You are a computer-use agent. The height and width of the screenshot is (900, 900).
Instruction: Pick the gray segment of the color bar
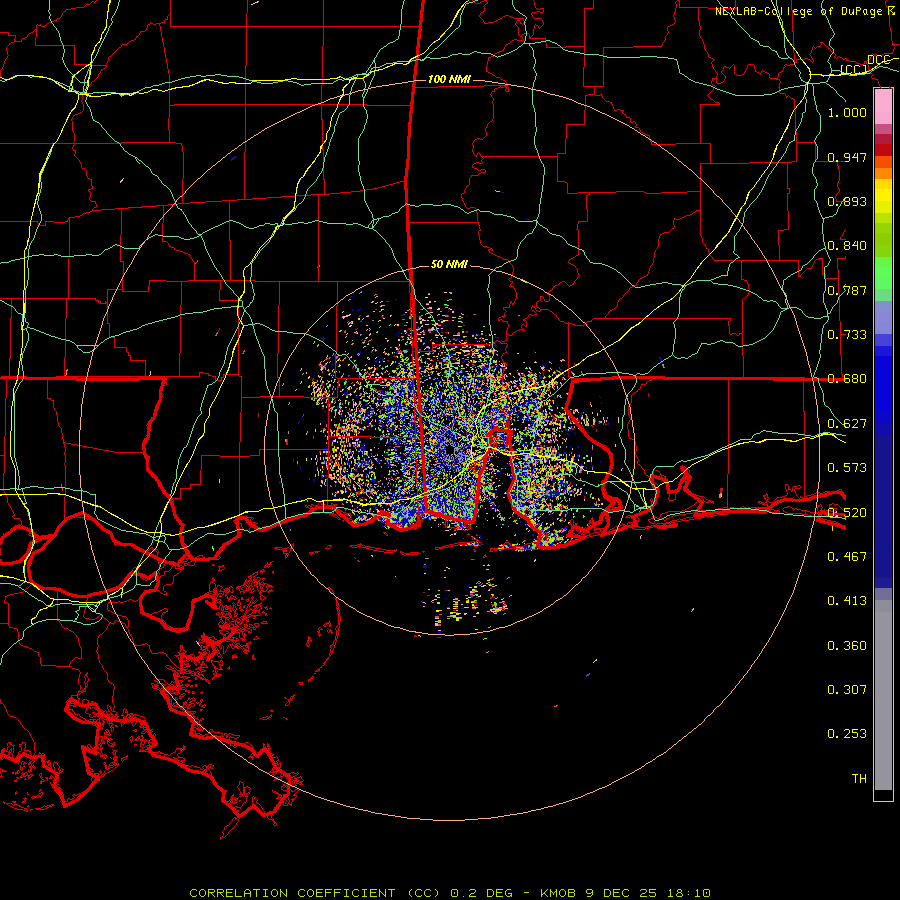pyautogui.click(x=883, y=695)
